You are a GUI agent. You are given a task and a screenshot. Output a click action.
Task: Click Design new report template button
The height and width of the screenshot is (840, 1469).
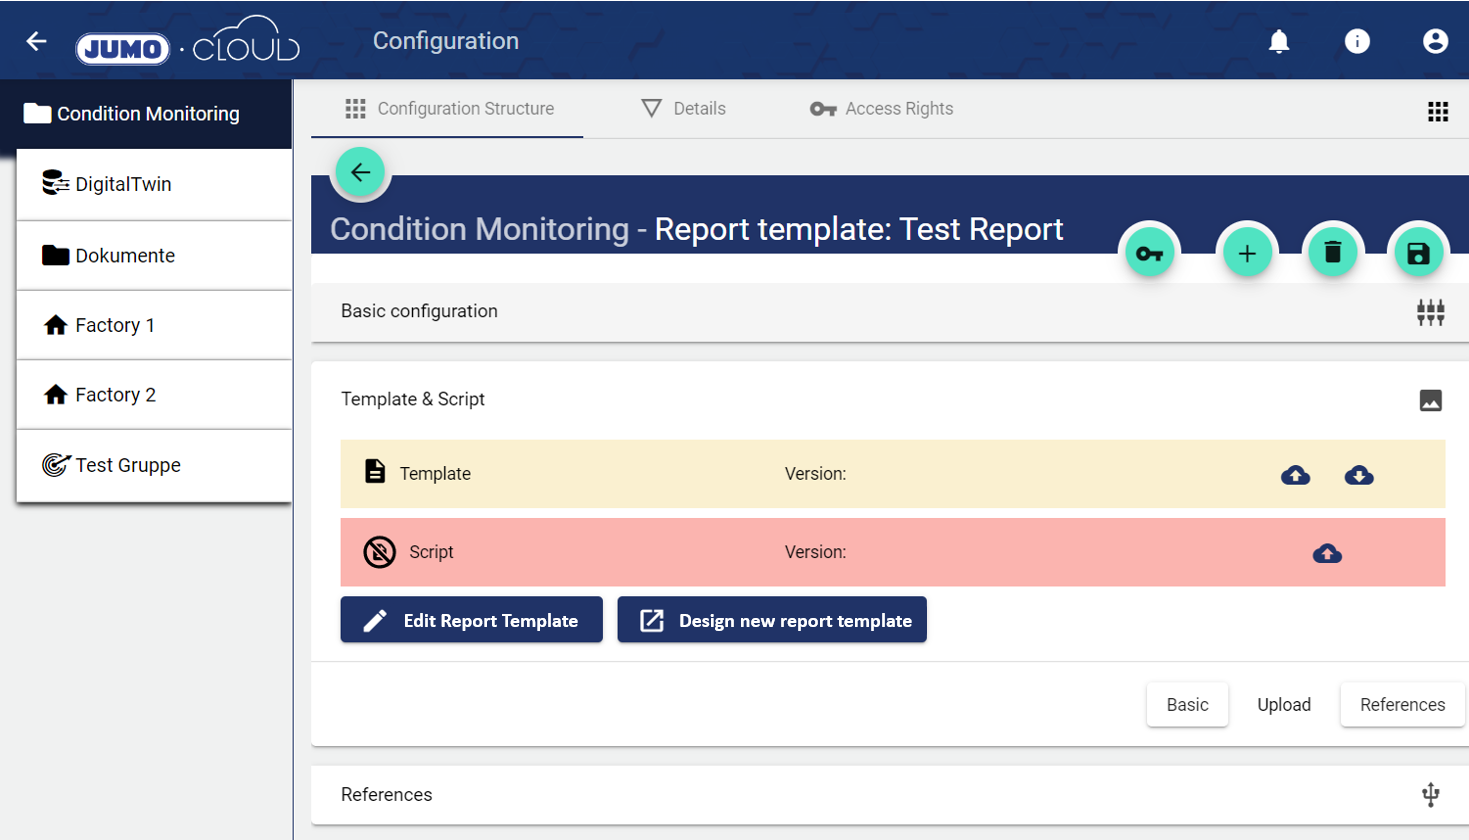pos(772,620)
